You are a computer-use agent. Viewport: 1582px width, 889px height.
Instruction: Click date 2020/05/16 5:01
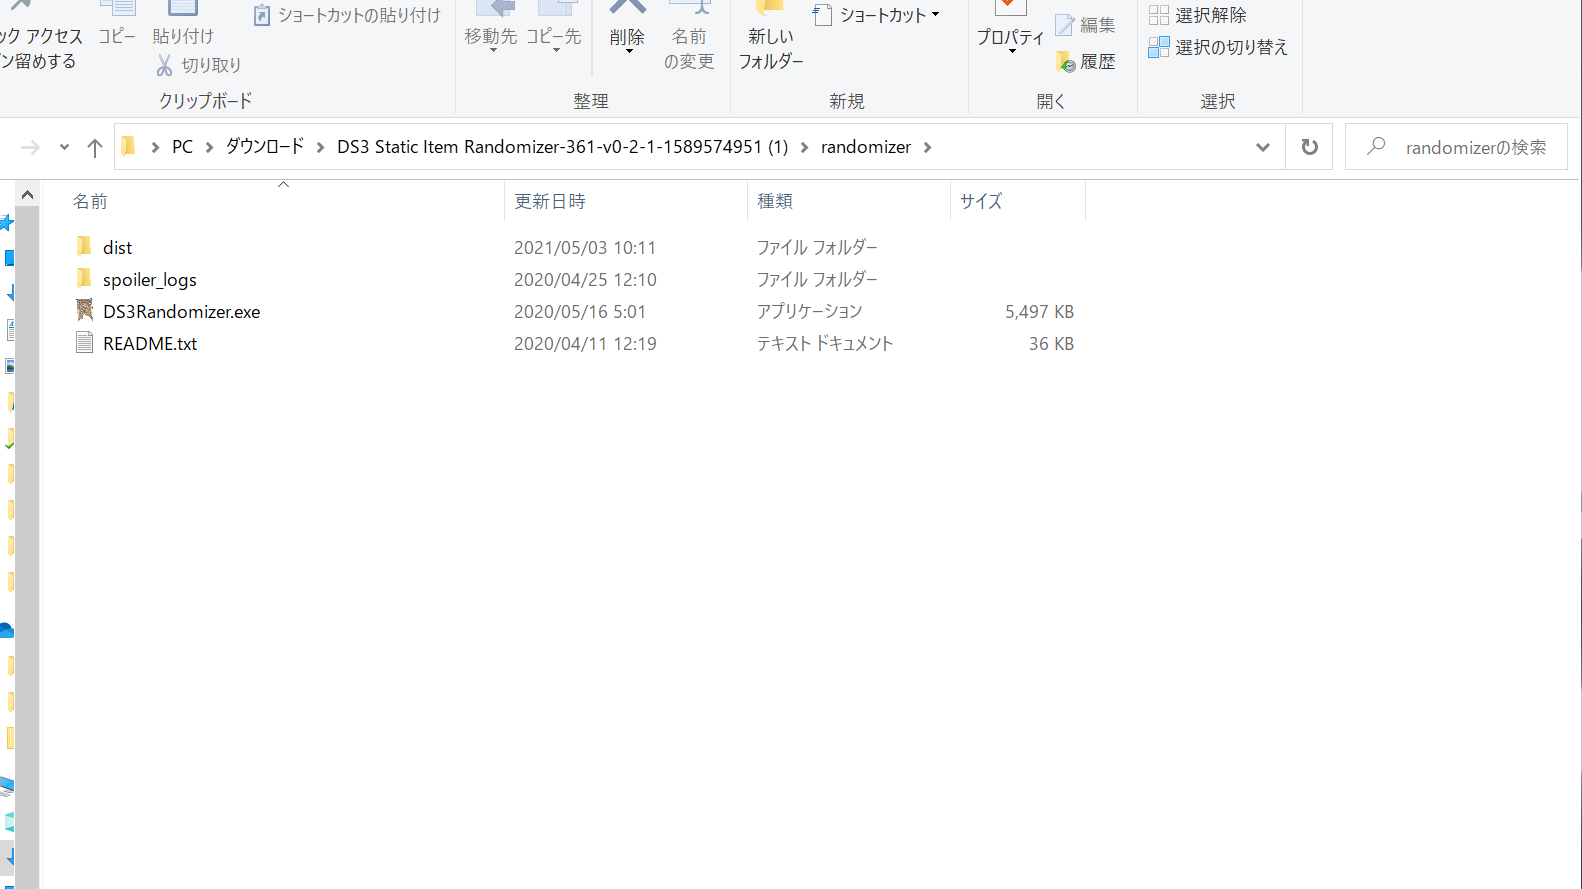[580, 311]
